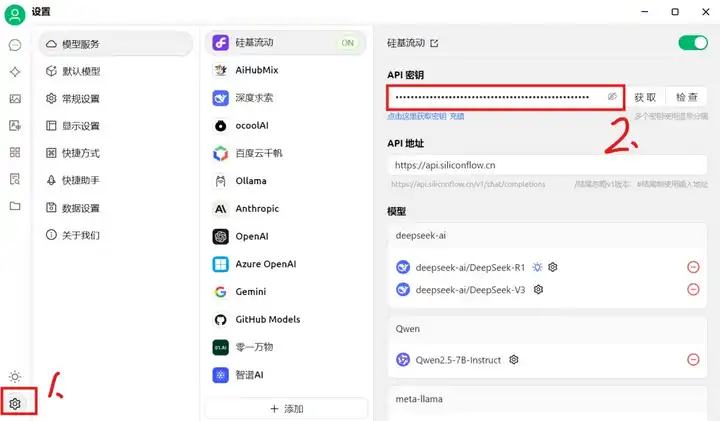The image size is (720, 421).
Task: Open the 模型服务 settings section
Action: pyautogui.click(x=116, y=44)
